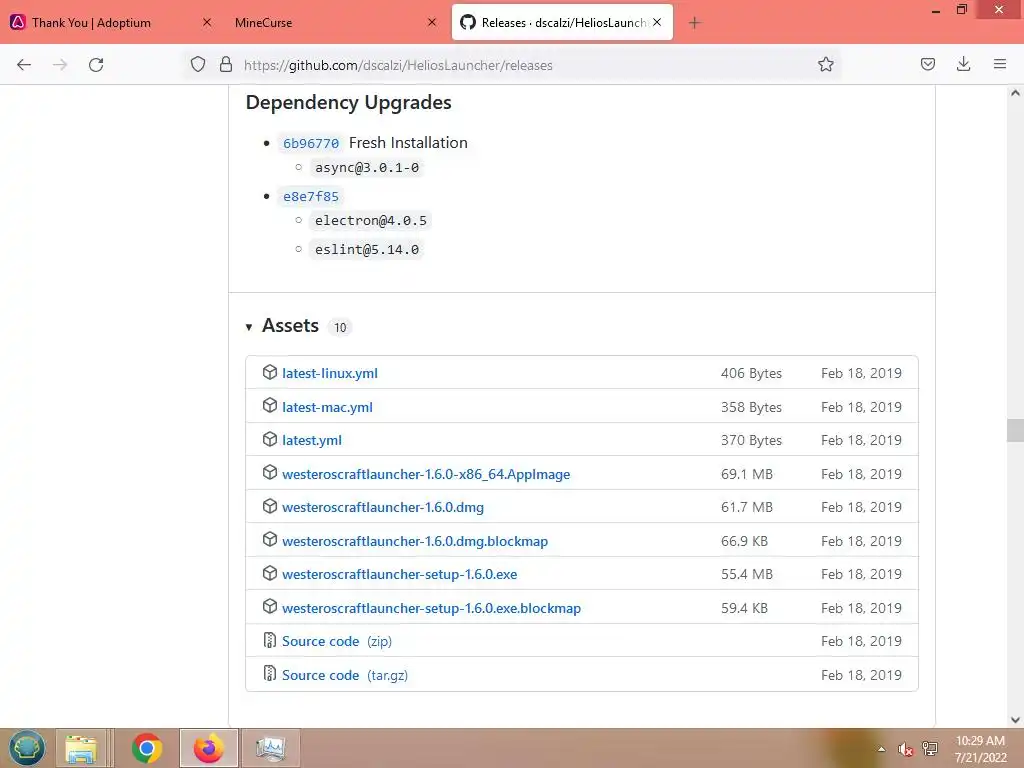Reload the current GitHub page
This screenshot has width=1024, height=768.
point(96,65)
